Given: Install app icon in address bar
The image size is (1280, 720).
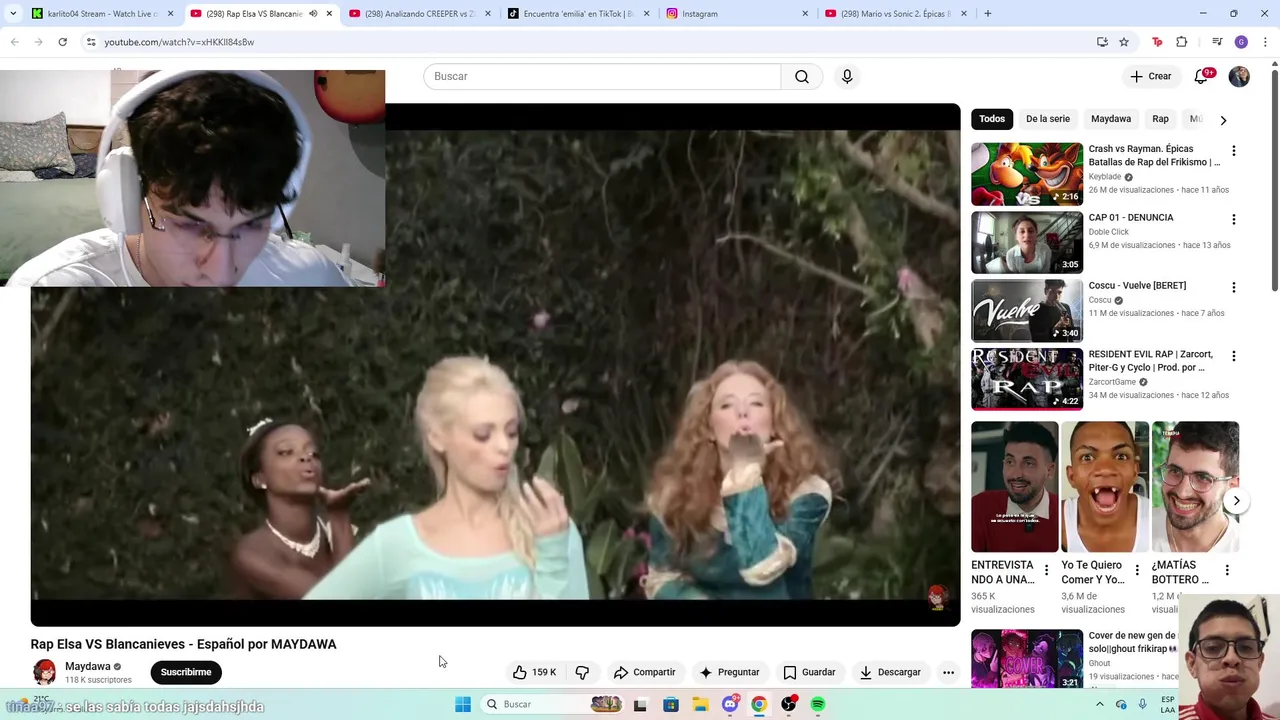Looking at the screenshot, I should [1102, 42].
